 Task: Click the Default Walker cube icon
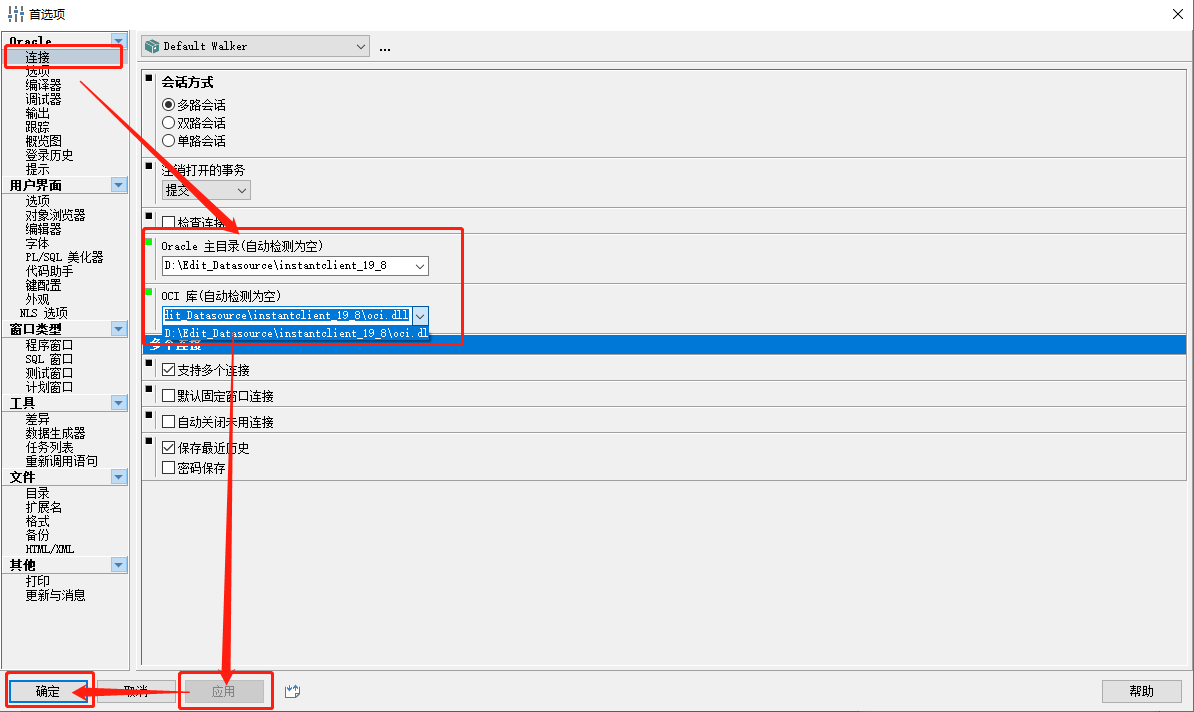(x=151, y=45)
